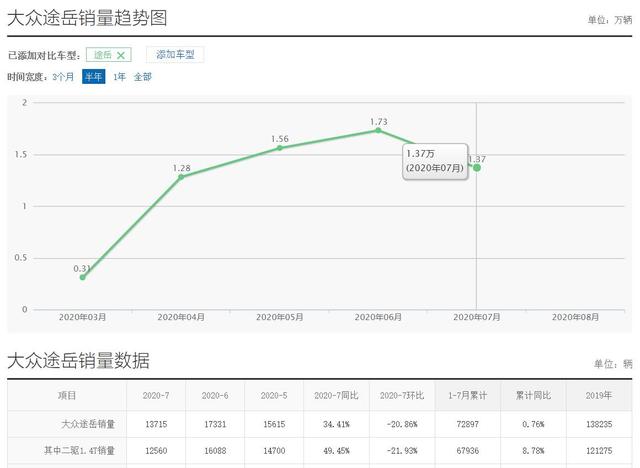
Task: Click the -20.86% month-over-month cell
Action: (x=402, y=424)
